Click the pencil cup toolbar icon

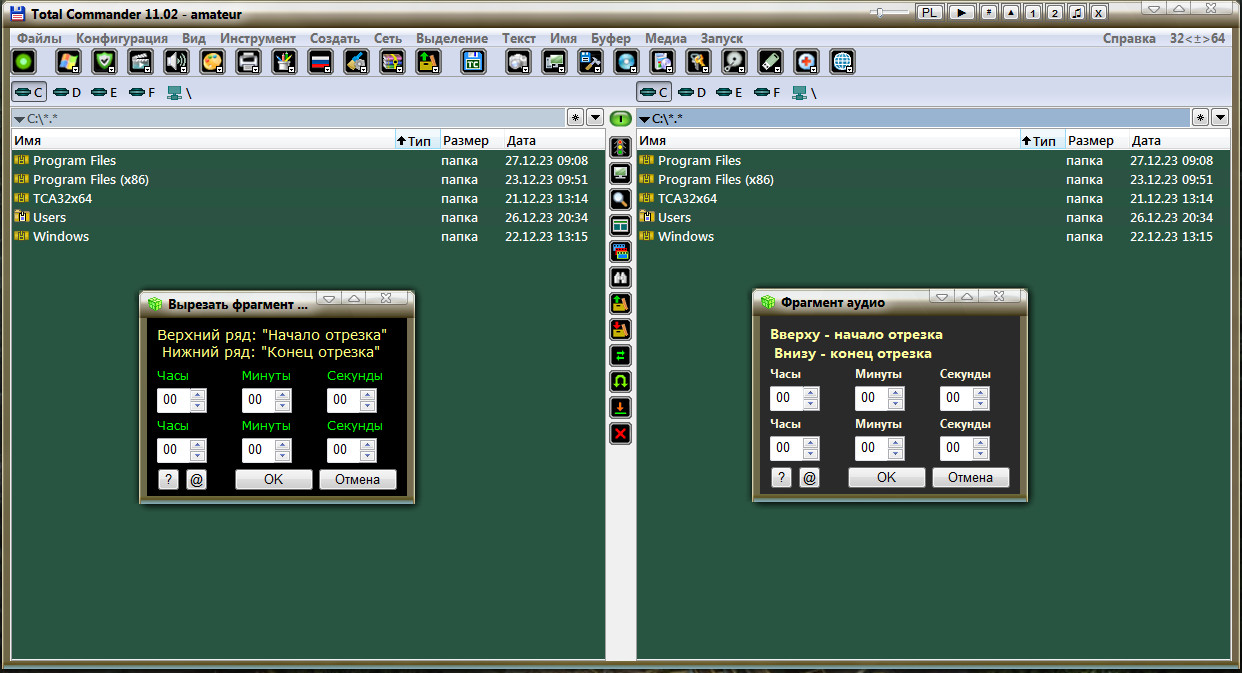(284, 62)
